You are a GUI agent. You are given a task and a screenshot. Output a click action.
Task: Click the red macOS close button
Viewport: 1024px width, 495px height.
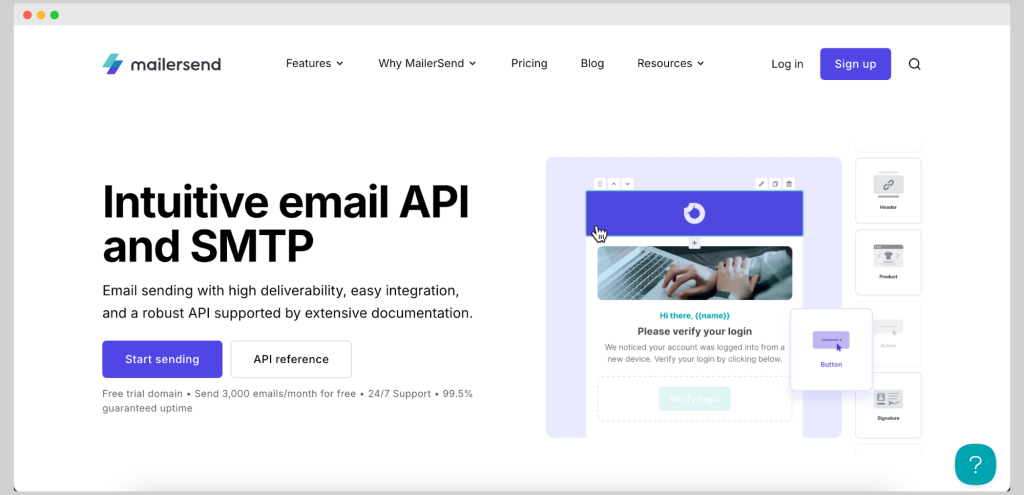tap(27, 15)
